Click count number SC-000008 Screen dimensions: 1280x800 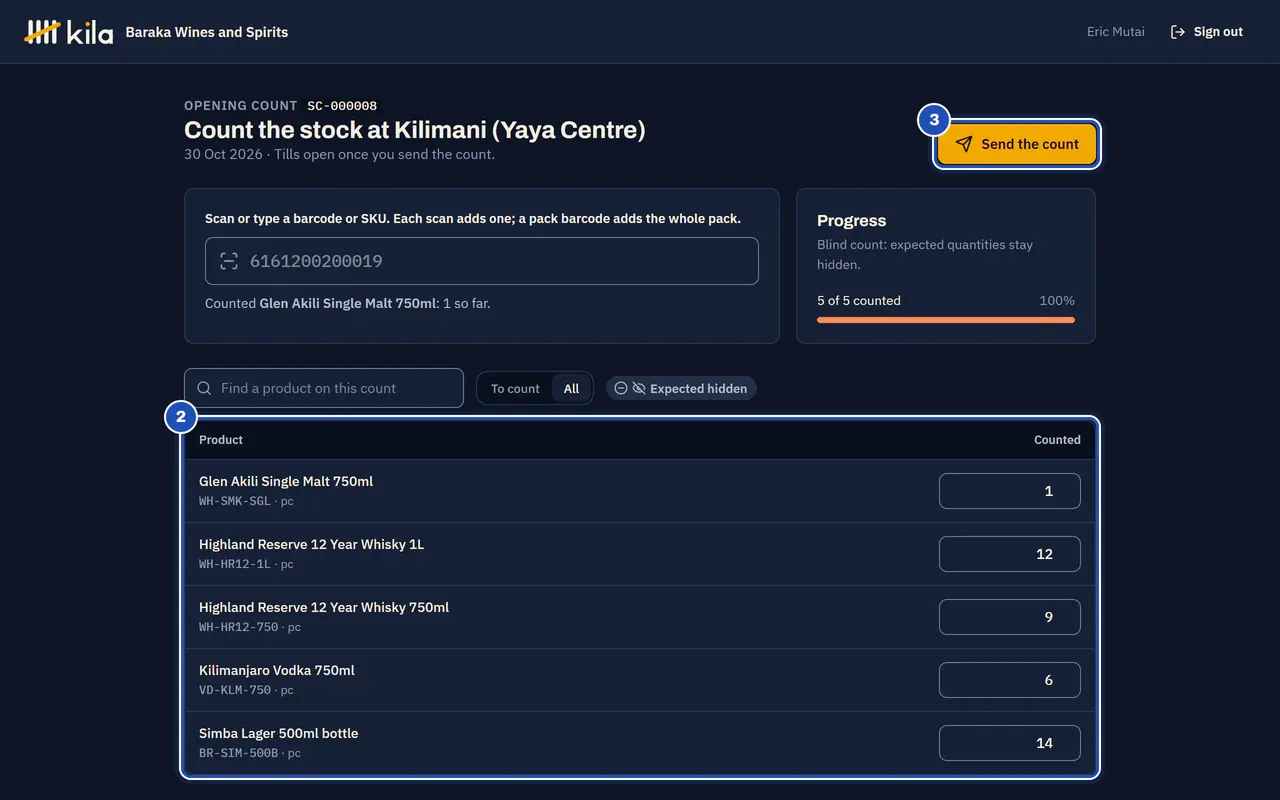click(x=342, y=106)
